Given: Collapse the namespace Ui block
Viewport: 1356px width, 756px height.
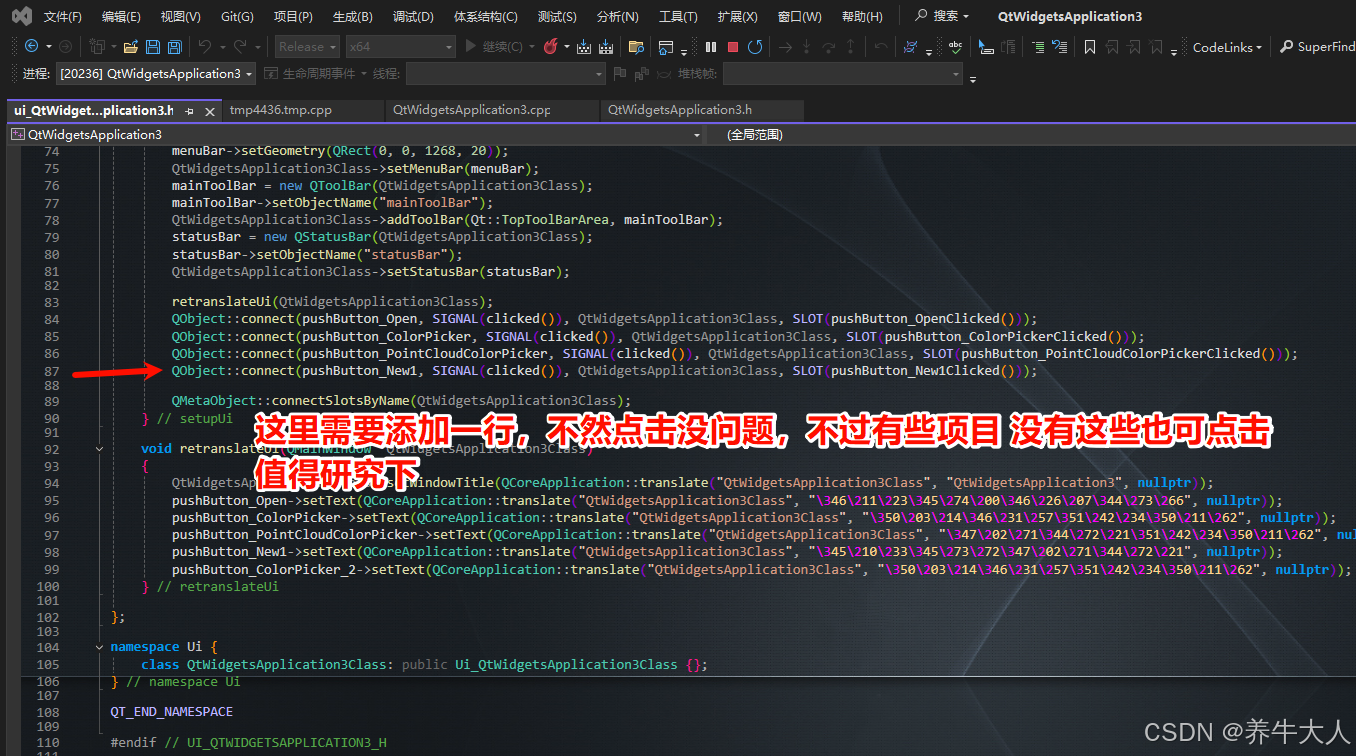Looking at the screenshot, I should 99,647.
